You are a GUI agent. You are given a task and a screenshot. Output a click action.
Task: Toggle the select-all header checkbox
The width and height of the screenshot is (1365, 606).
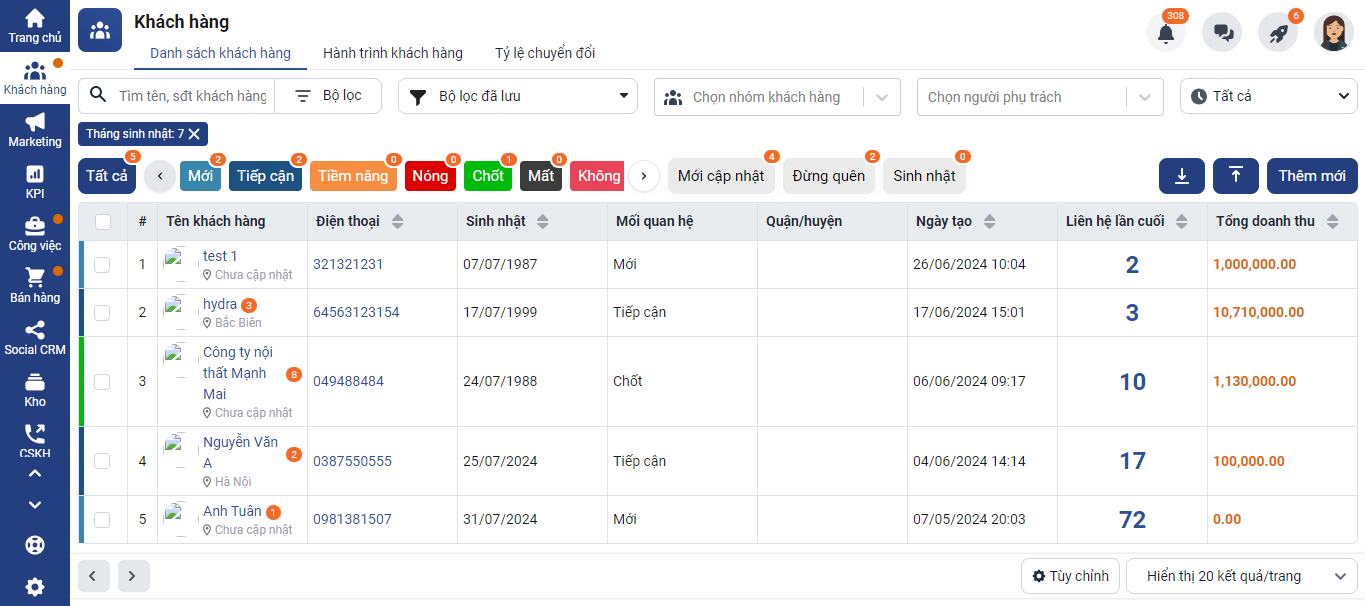(x=103, y=222)
